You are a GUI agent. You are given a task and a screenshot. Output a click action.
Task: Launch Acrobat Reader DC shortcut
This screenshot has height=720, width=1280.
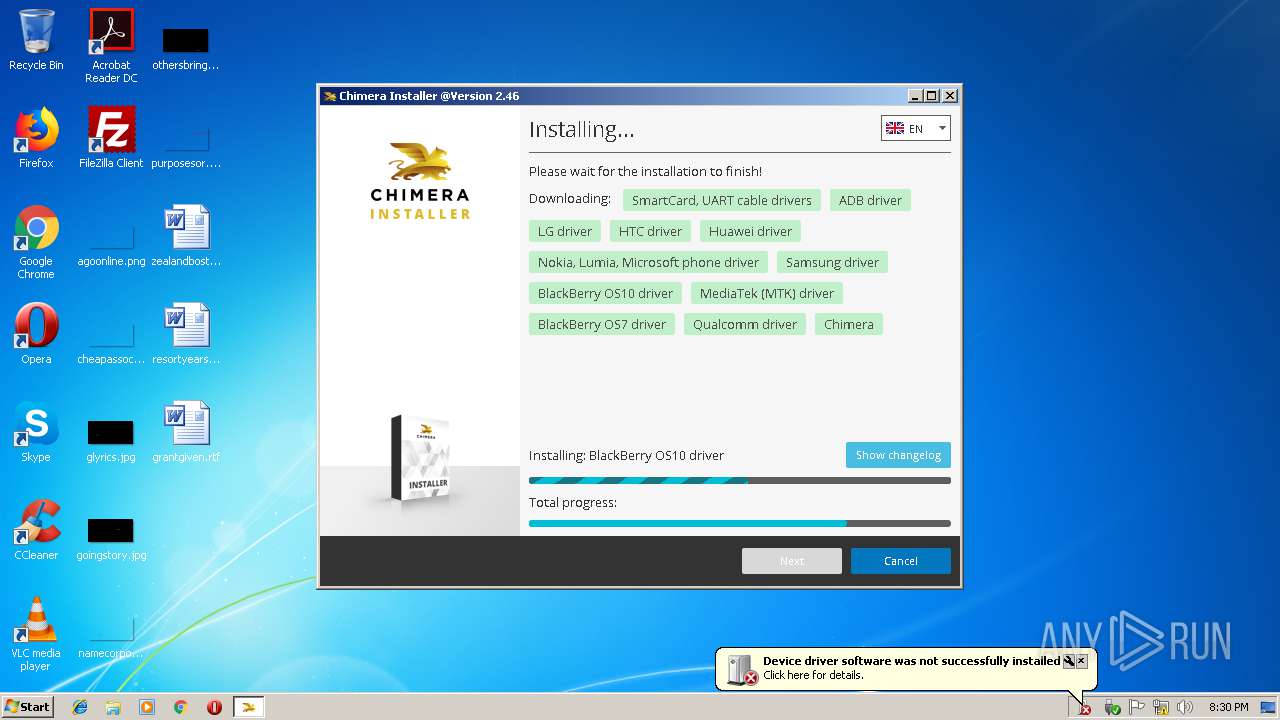coord(111,46)
